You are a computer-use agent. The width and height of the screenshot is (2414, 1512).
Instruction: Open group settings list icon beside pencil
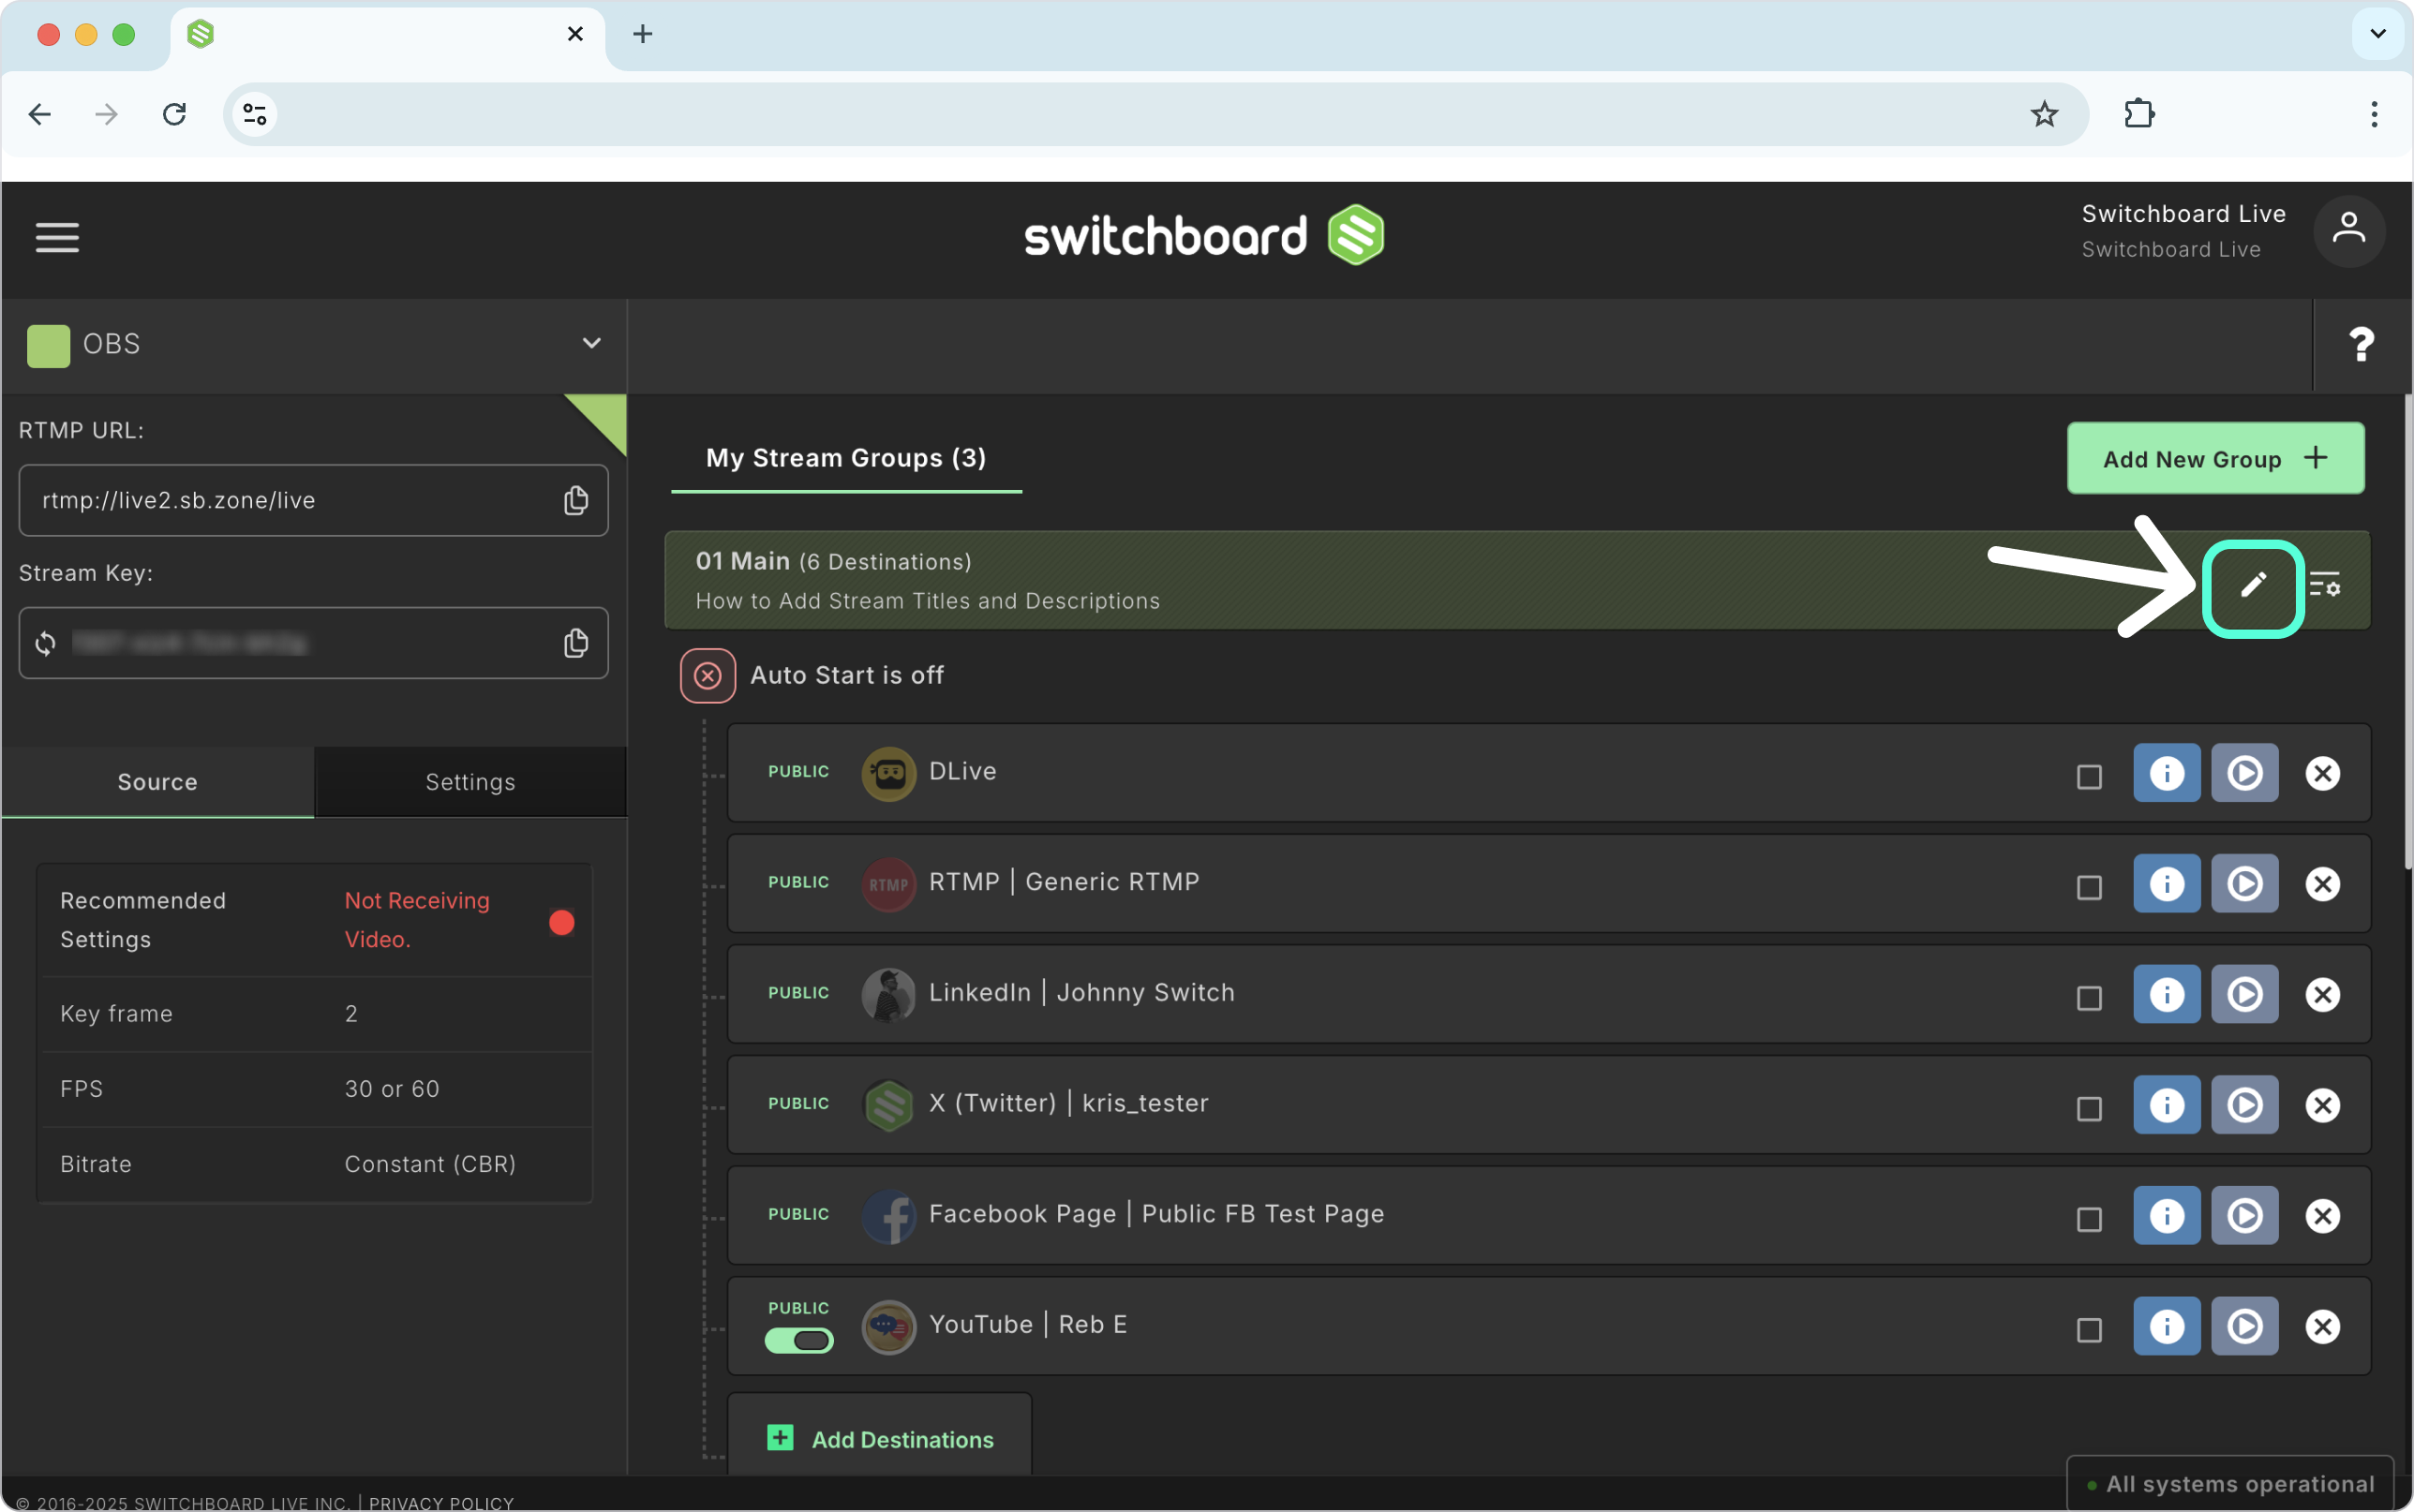[x=2325, y=584]
